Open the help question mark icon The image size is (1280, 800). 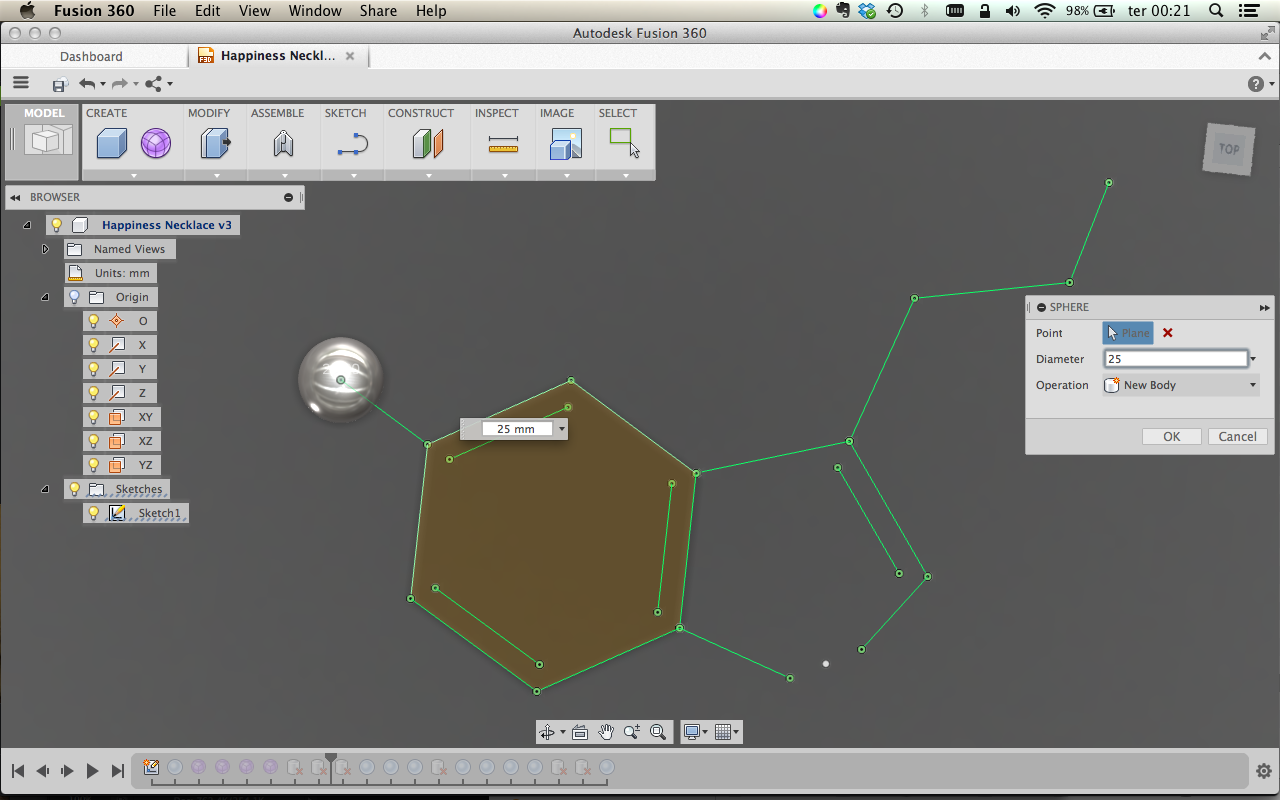coord(1256,84)
